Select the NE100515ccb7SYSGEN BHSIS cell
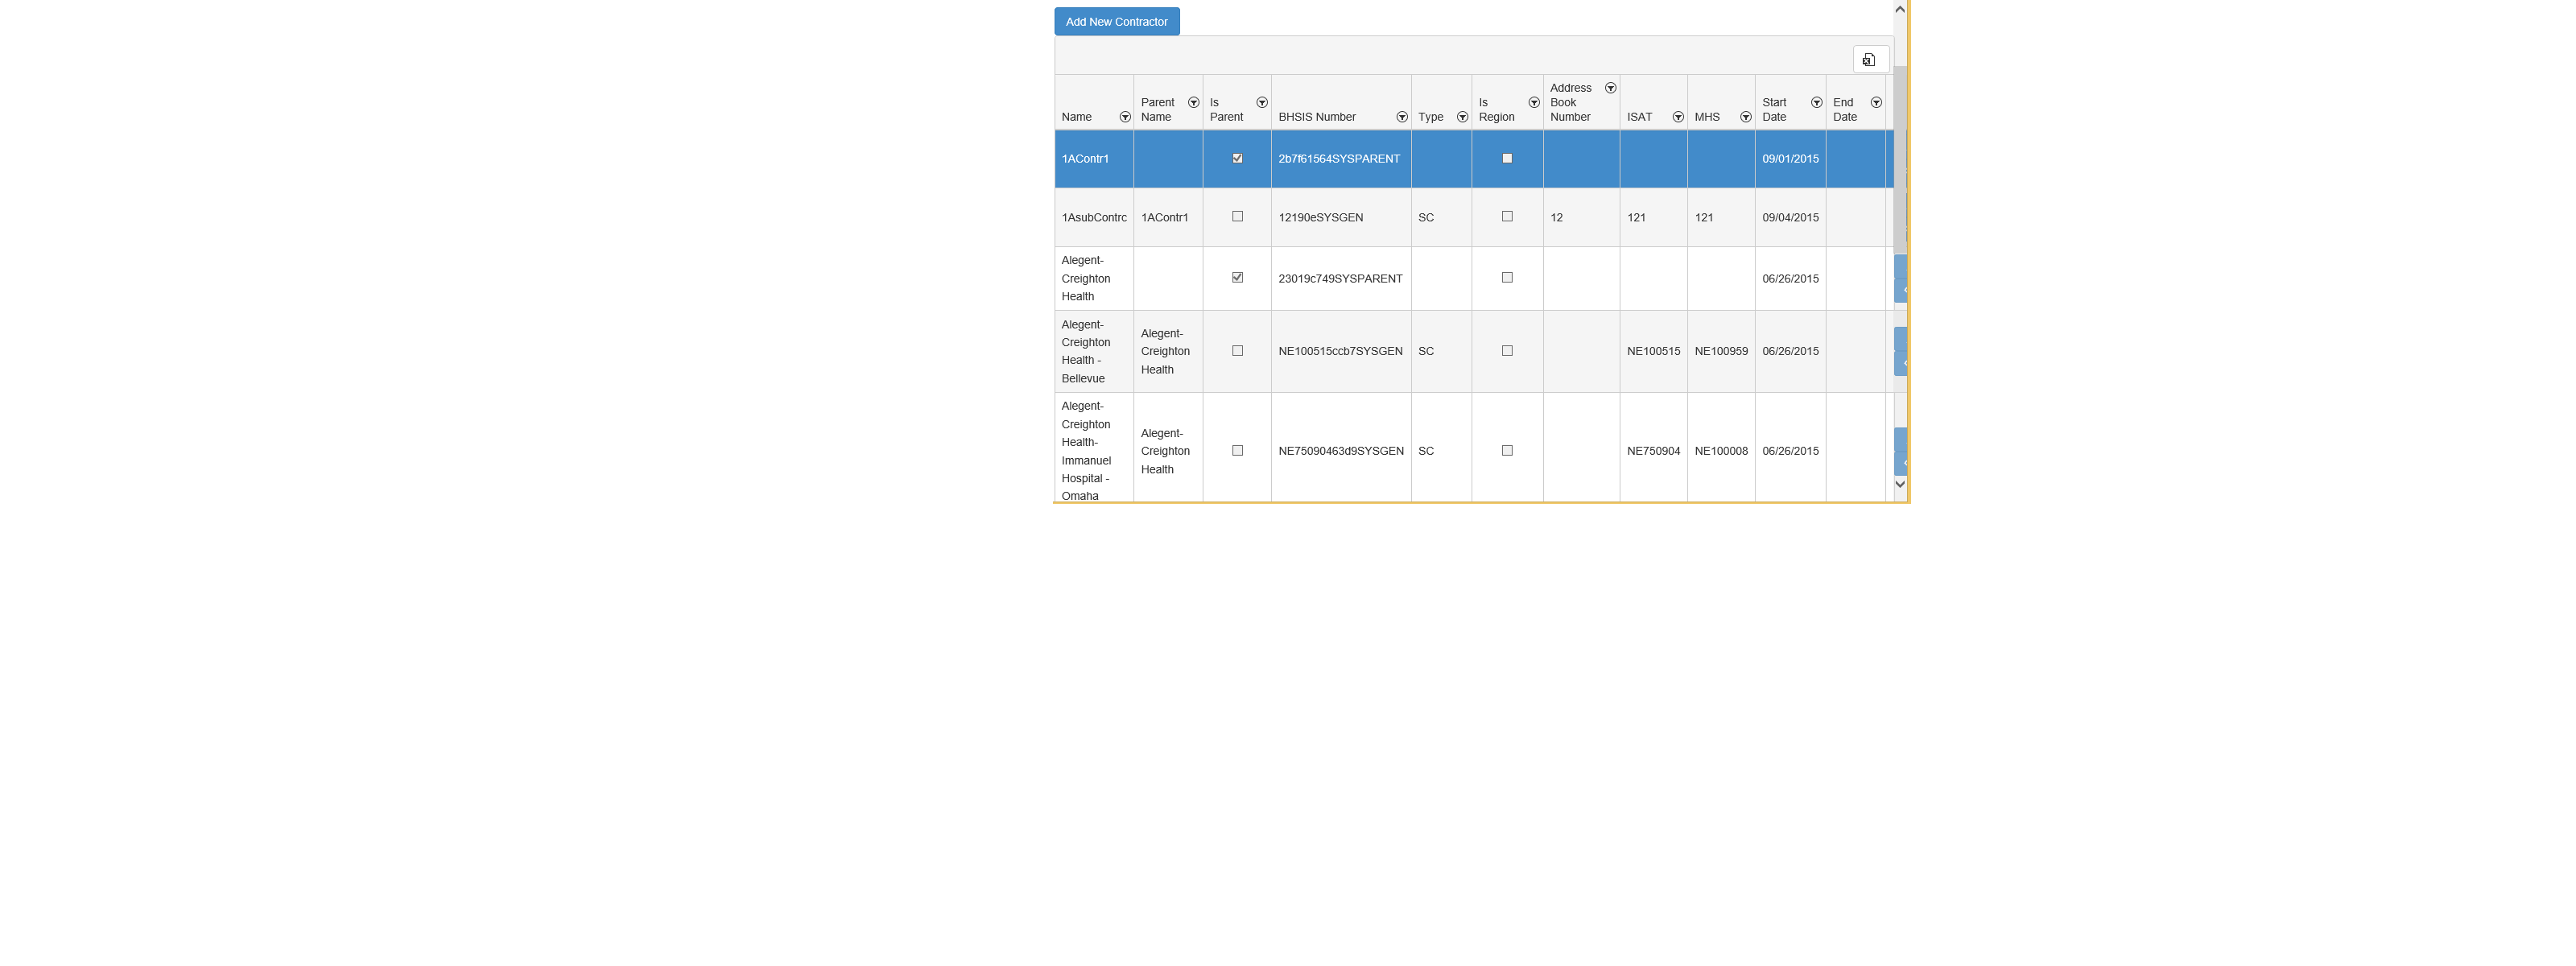 point(1340,352)
